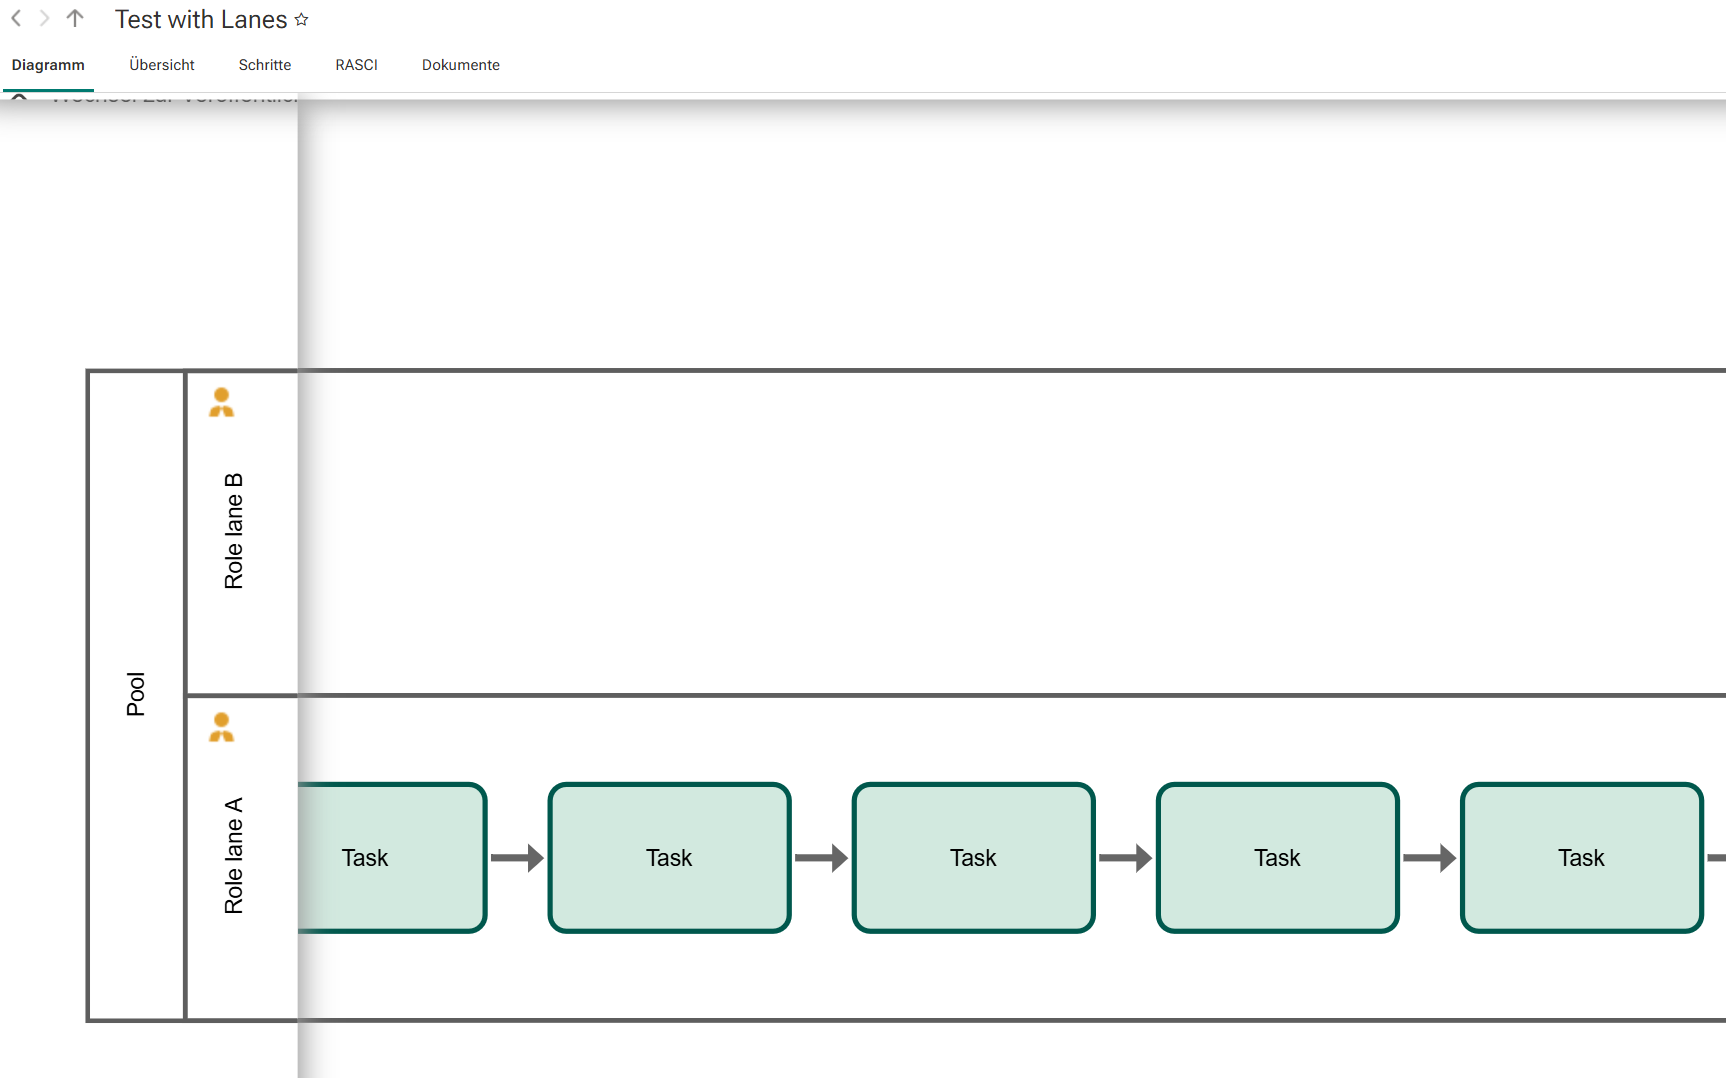Open the Schritte tab
This screenshot has width=1726, height=1078.
click(265, 65)
